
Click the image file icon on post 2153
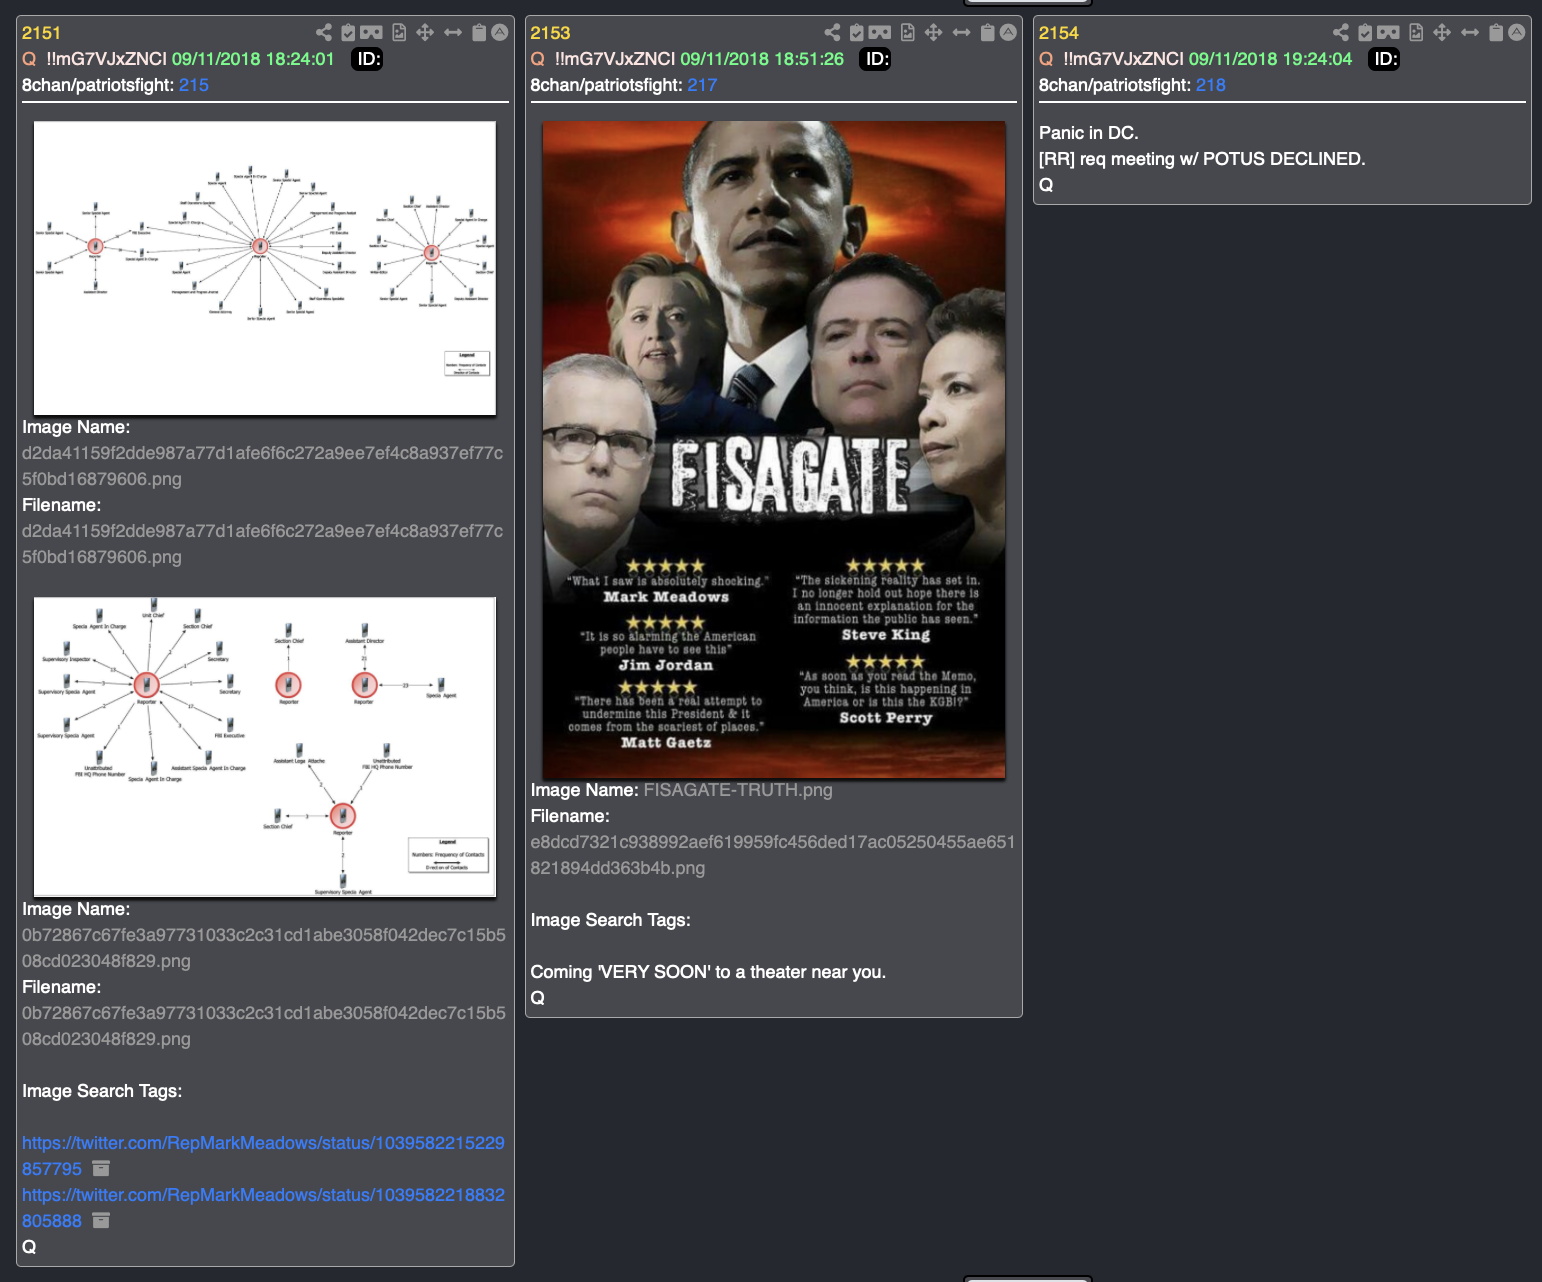point(908,33)
